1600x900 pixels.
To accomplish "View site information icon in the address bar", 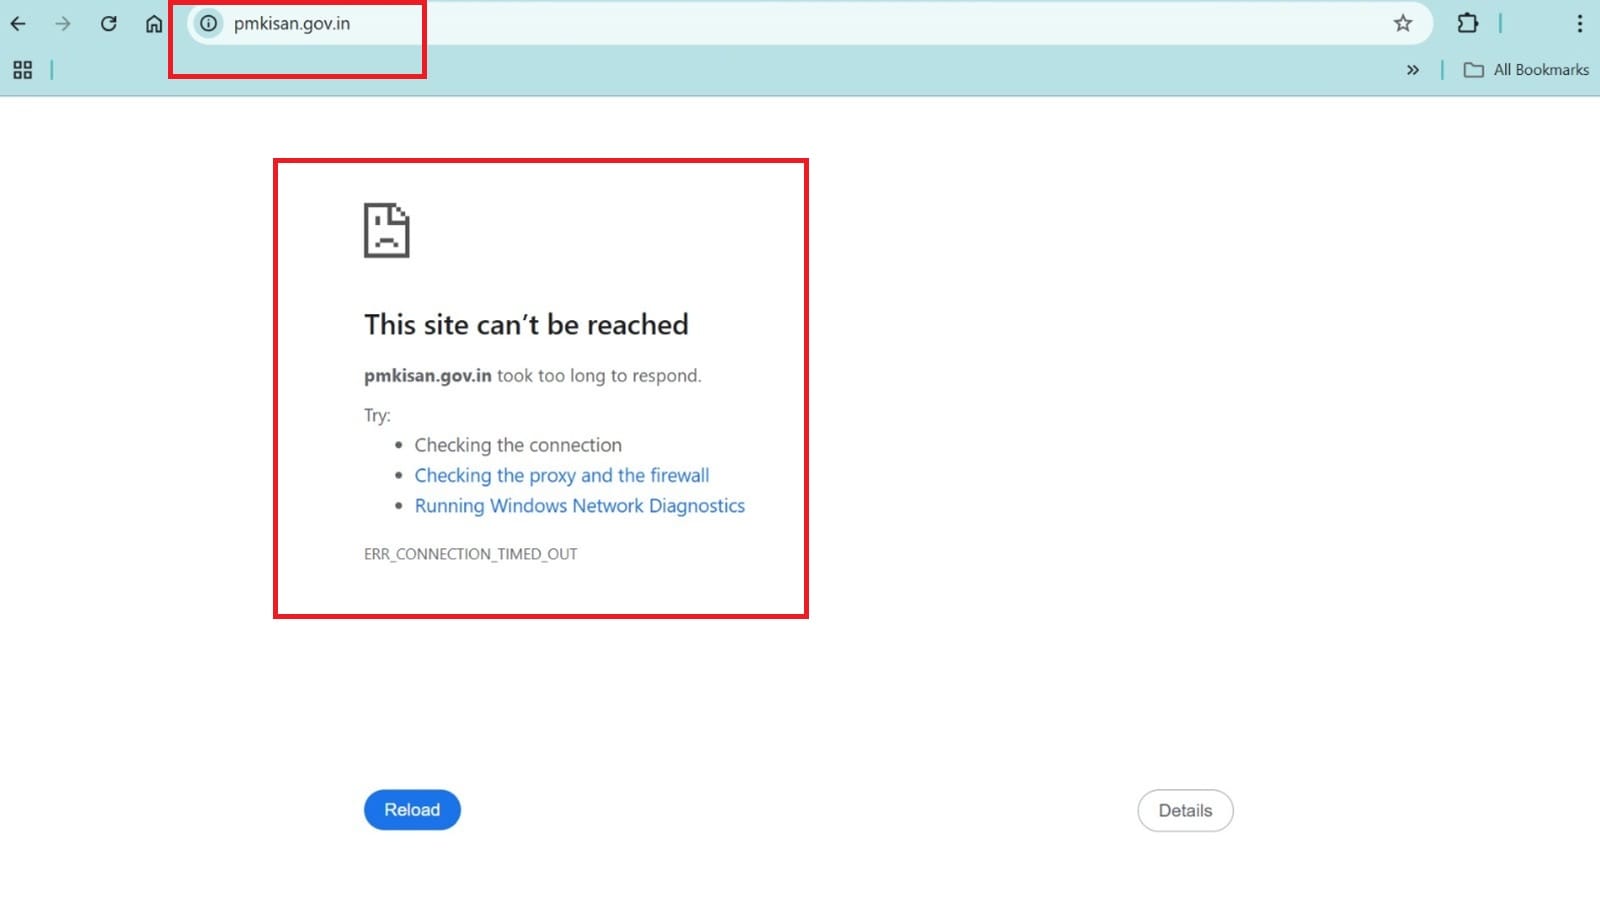I will coord(208,23).
